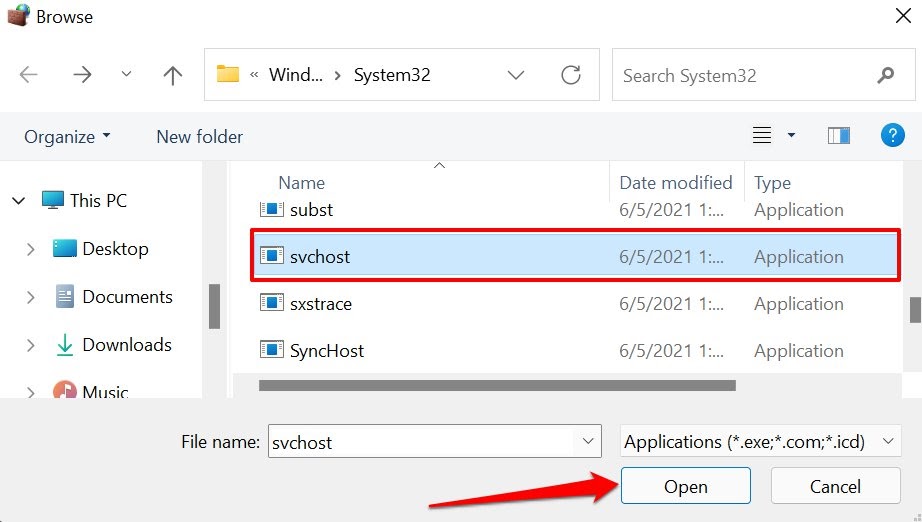Expand the Desktop tree node
This screenshot has height=522, width=922.
tap(31, 249)
